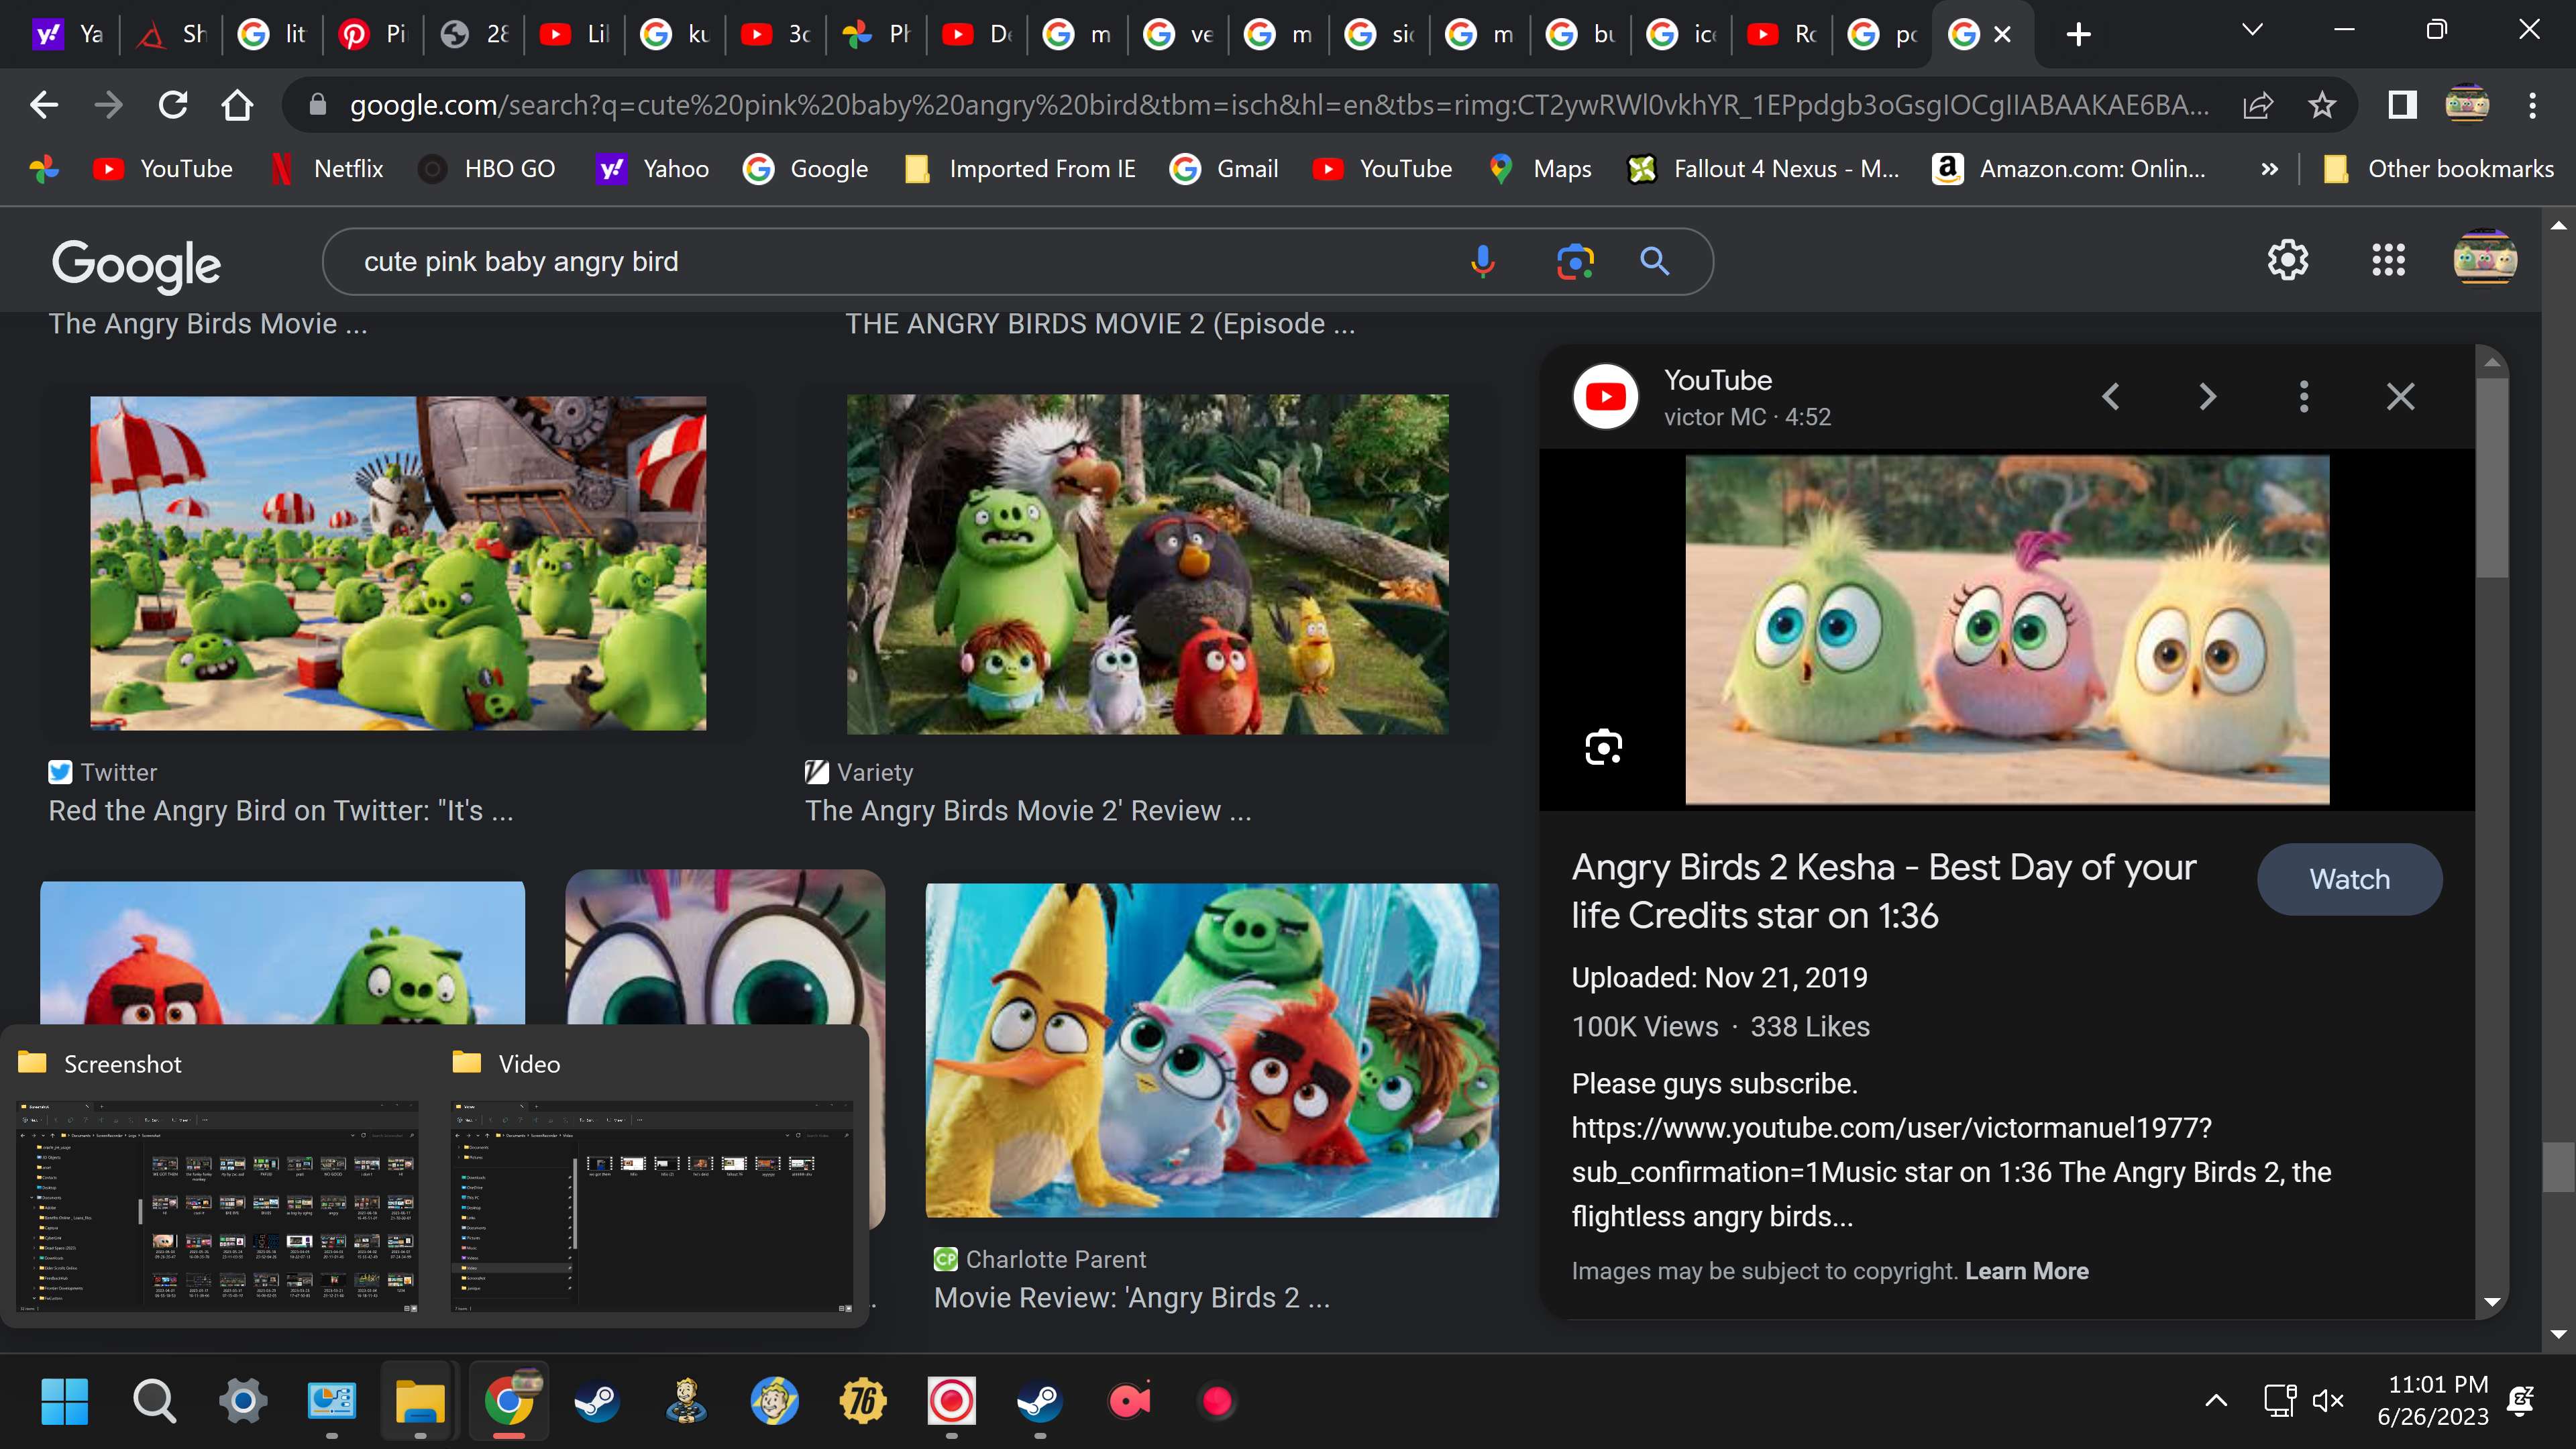Close the image preview panel
2576x1449 pixels.
[x=2400, y=396]
